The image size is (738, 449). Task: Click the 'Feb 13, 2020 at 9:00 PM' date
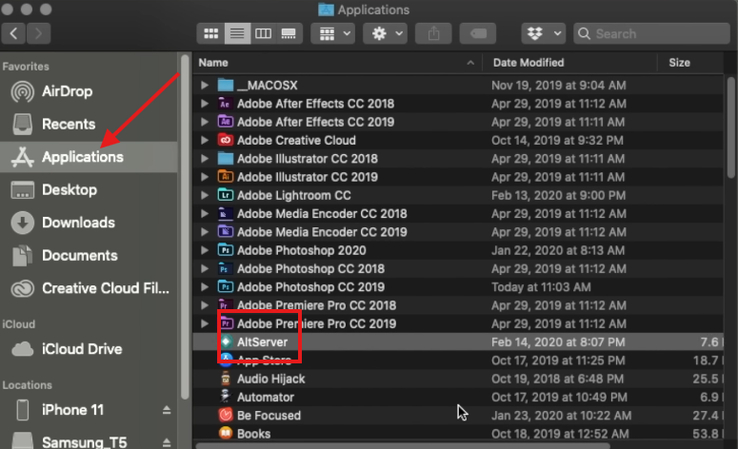tap(559, 195)
